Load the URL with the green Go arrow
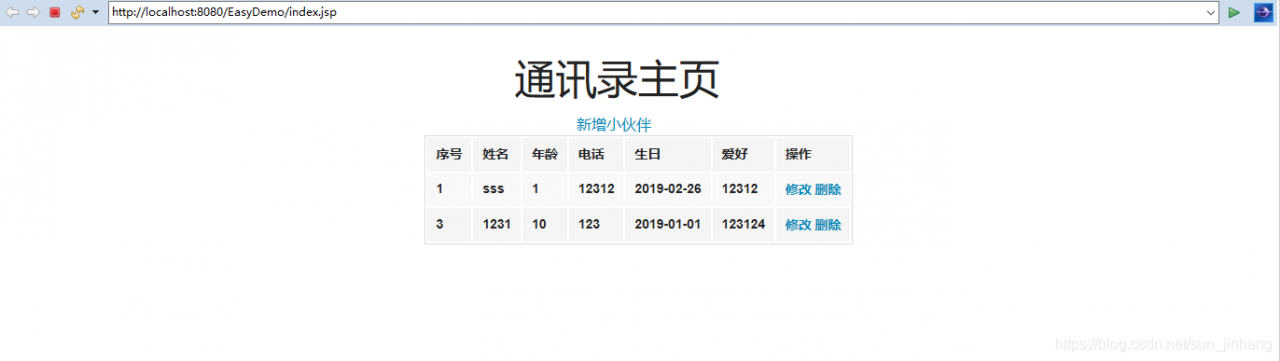1280x361 pixels. 1235,12
